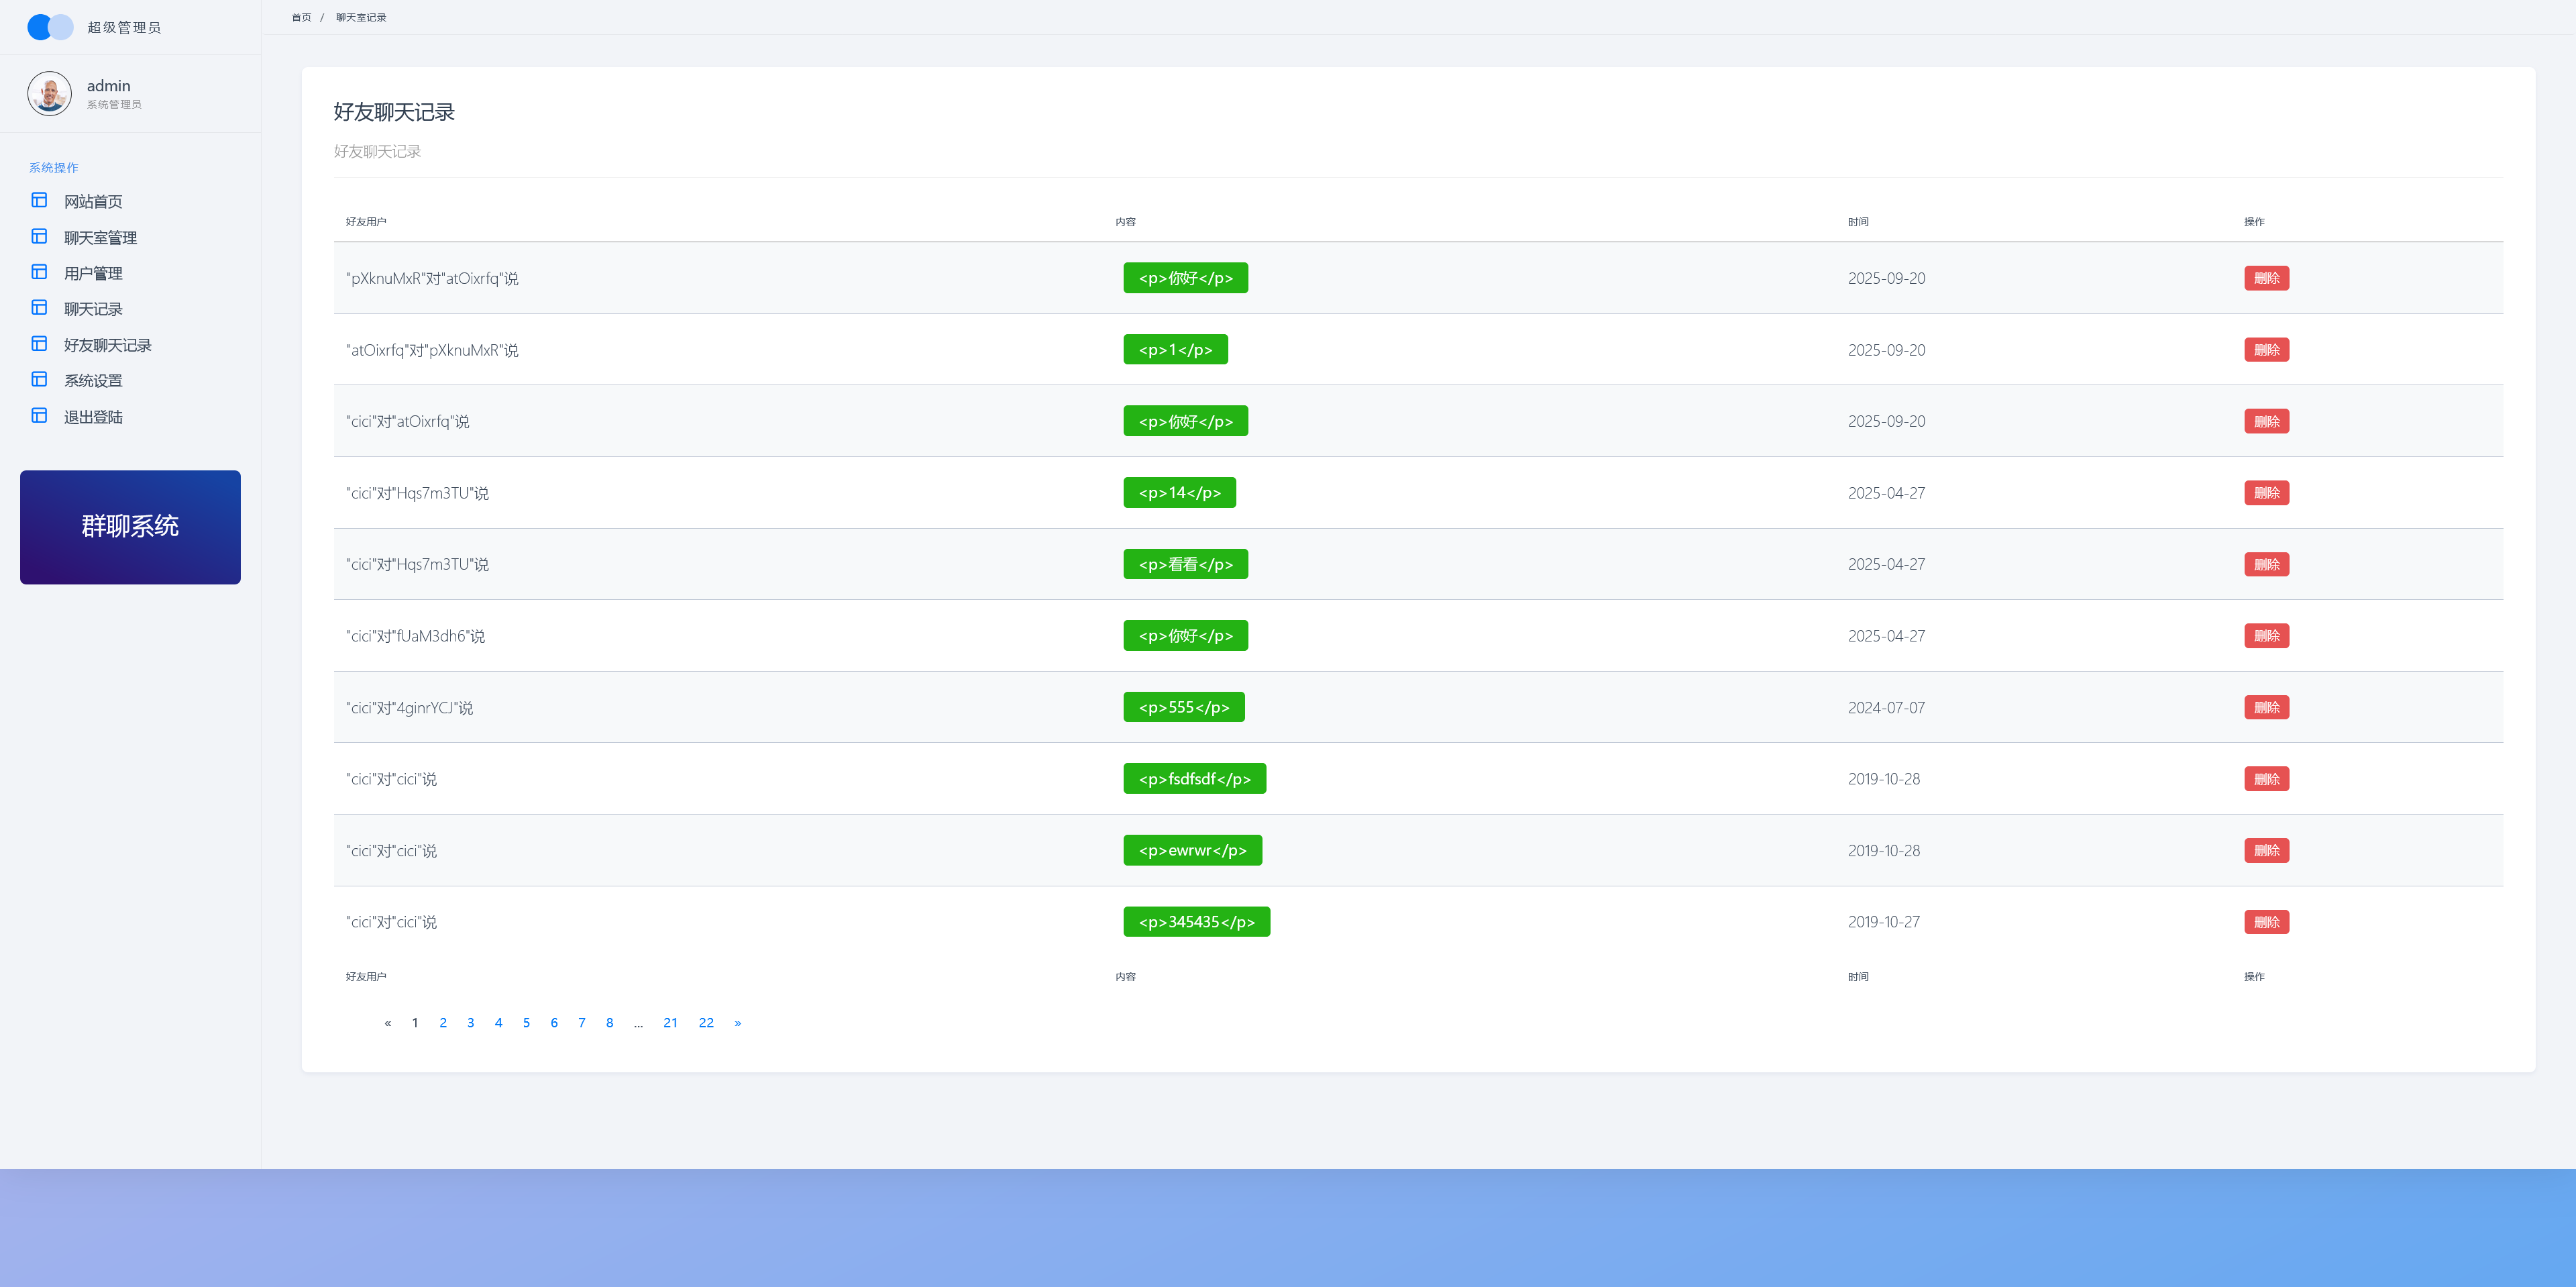Screen dimensions: 2576x1287
Task: Click the icon next to 聊天室管理
Action: [39, 236]
